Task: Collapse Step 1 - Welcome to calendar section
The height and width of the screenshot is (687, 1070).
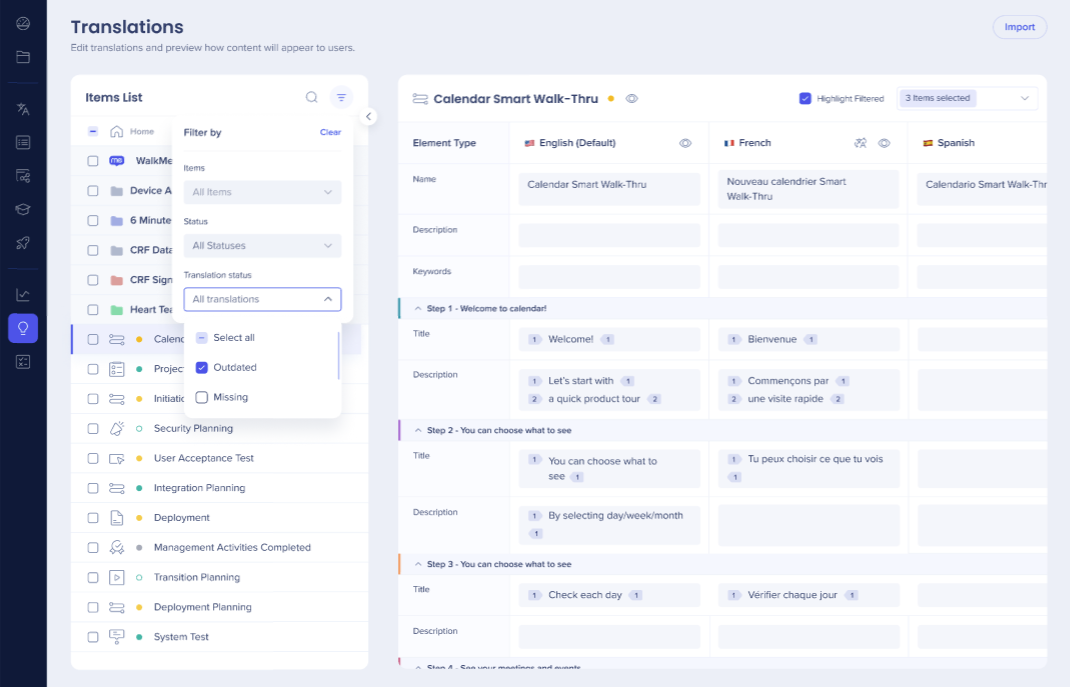Action: (418, 308)
